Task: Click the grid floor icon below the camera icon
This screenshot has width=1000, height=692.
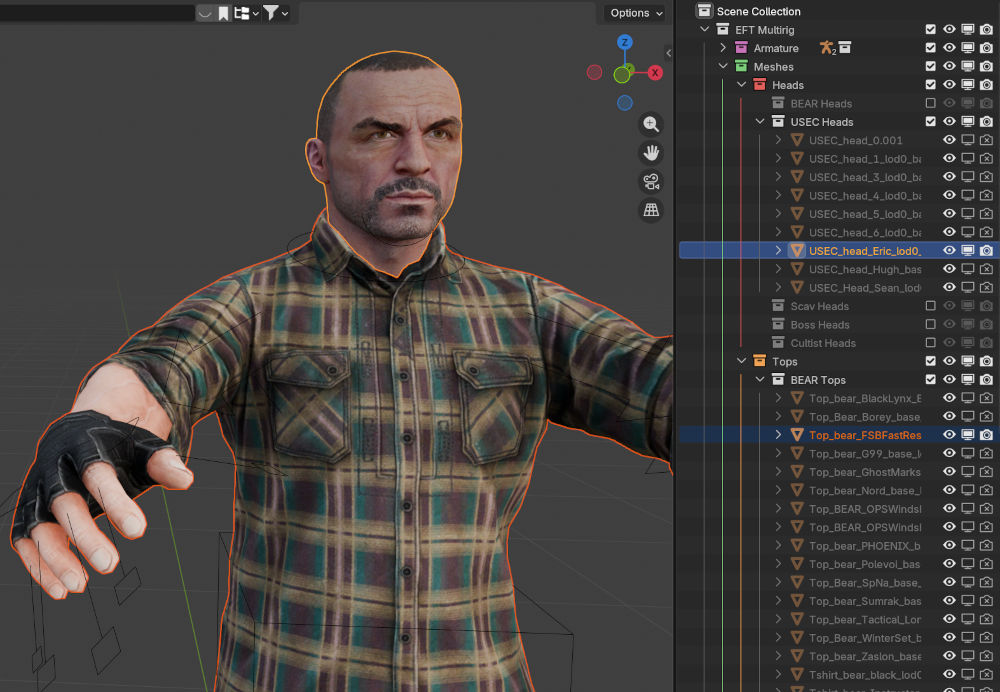Action: click(x=651, y=209)
